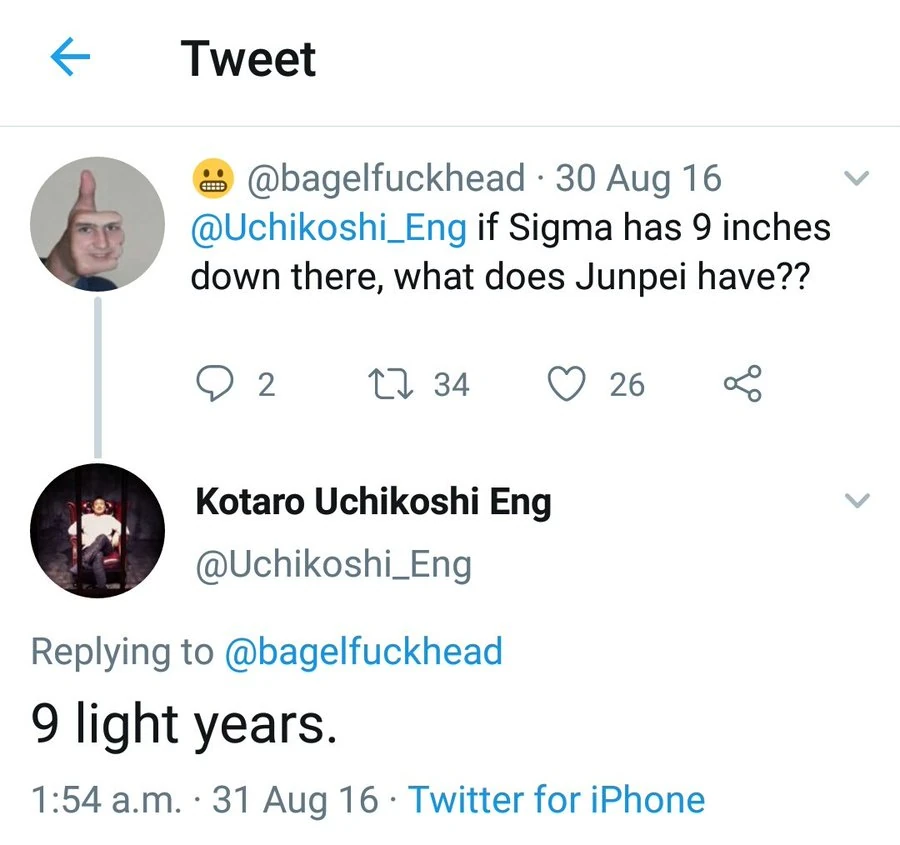The image size is (900, 845).
Task: Click the 'Twitter for iPhone' source link
Action: (x=556, y=800)
